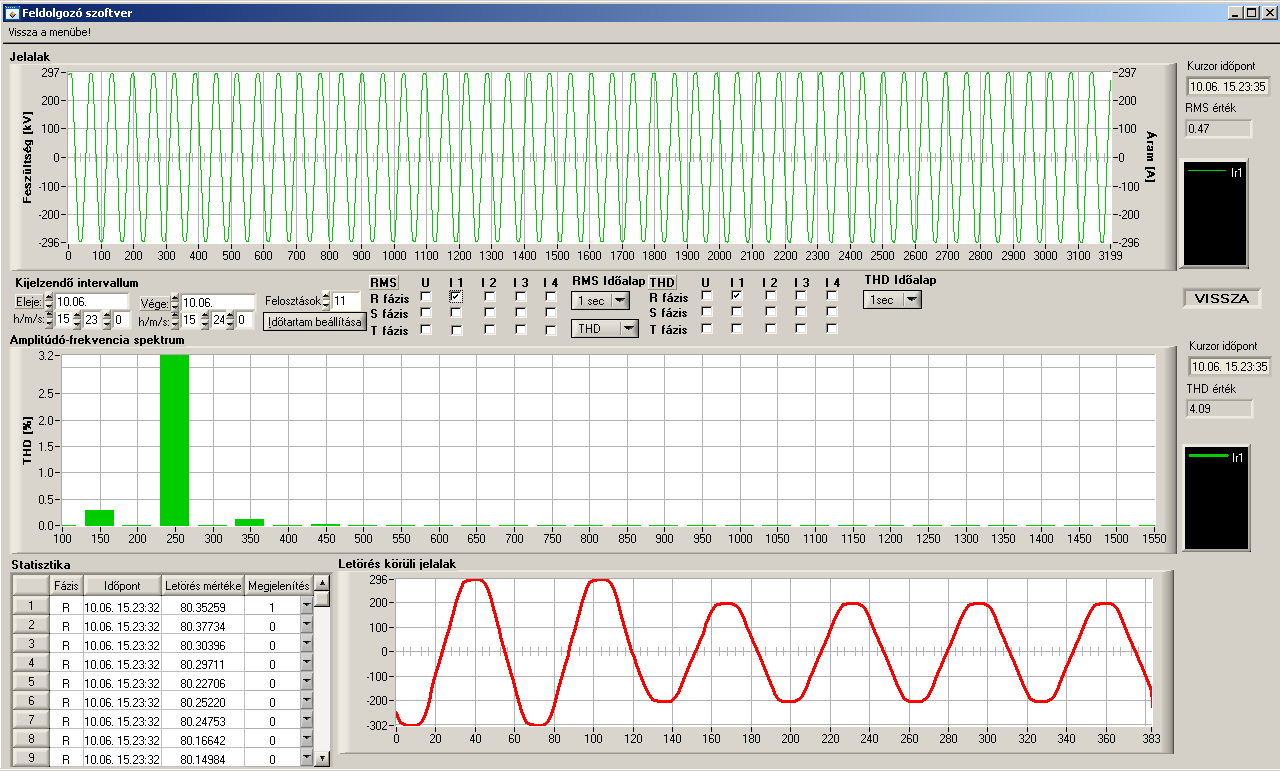Viewport: 1280px width, 771px height.
Task: Click the Vége minutes field showing 24
Action: (220, 320)
